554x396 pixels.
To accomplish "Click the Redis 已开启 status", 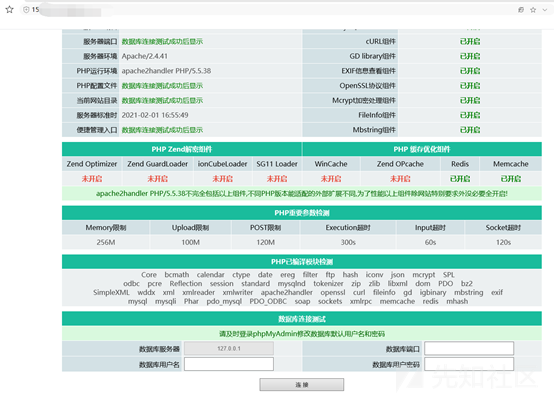I will [x=460, y=179].
